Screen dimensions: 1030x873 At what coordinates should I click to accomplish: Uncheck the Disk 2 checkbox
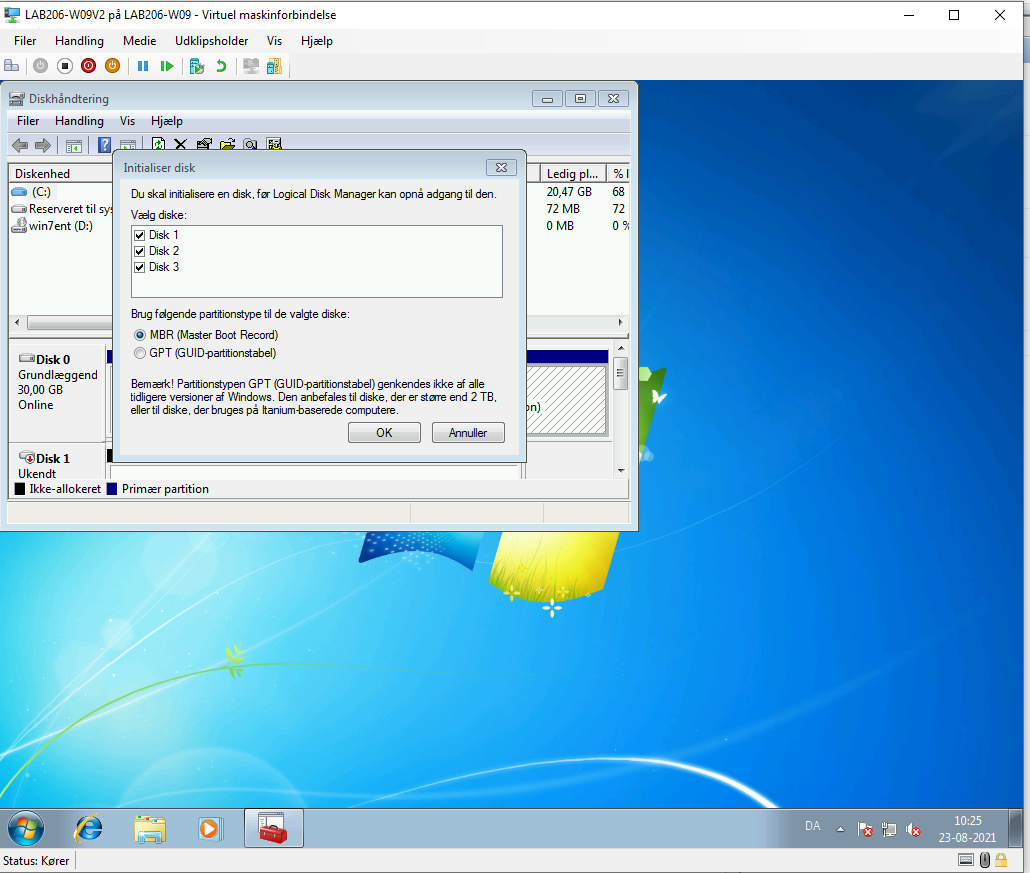point(139,251)
